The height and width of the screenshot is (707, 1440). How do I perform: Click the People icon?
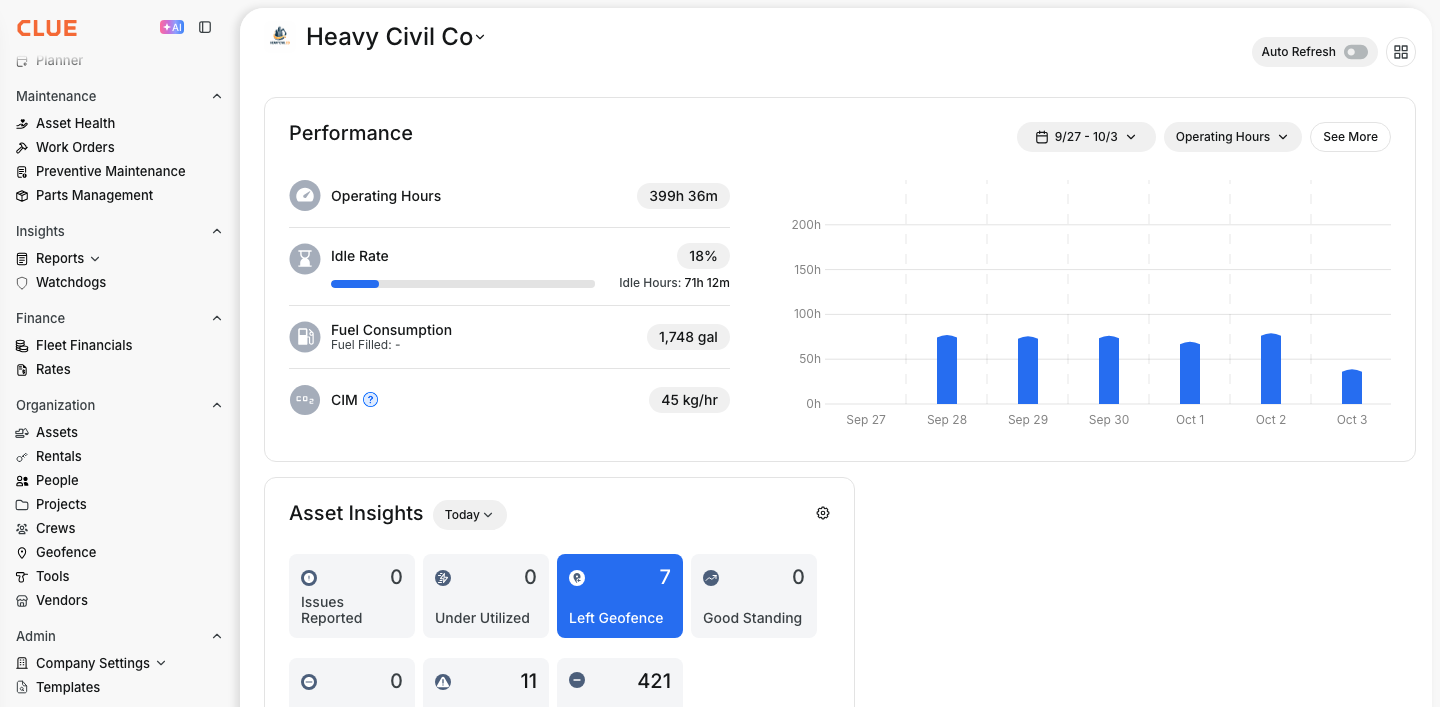[22, 480]
